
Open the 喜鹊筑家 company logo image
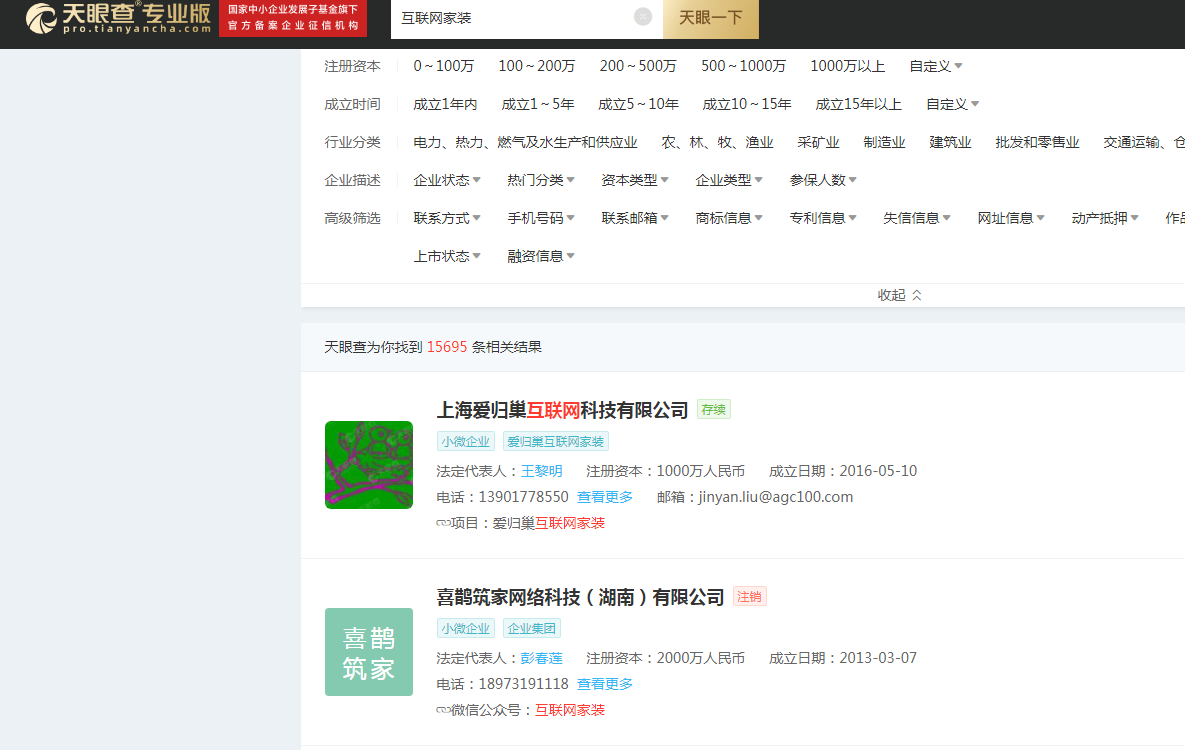pyautogui.click(x=368, y=652)
